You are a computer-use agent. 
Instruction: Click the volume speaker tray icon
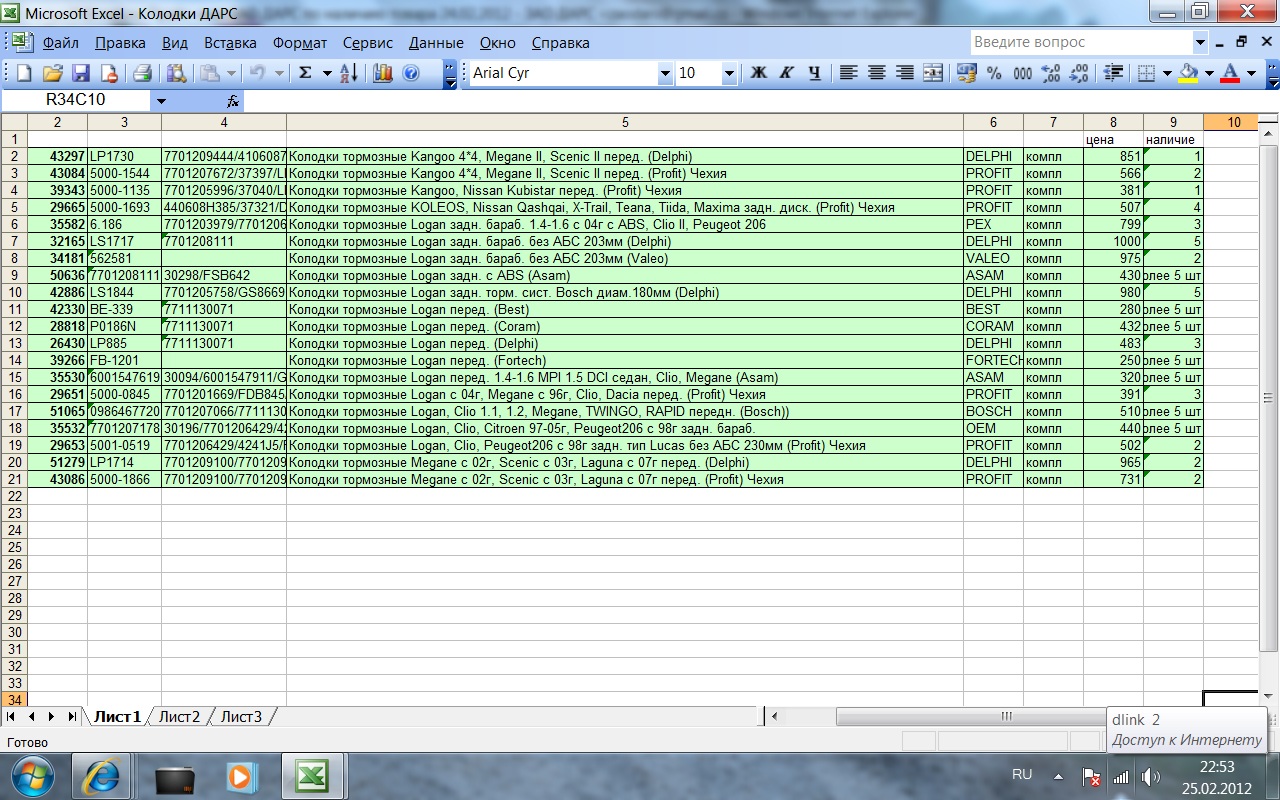click(1151, 776)
